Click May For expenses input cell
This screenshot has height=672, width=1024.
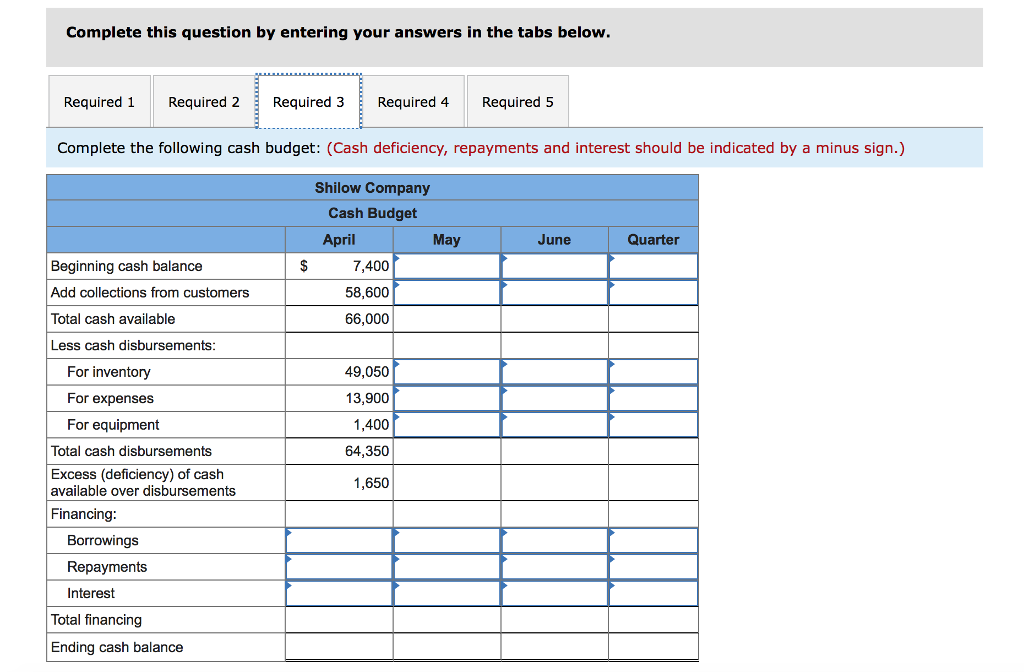tap(447, 398)
